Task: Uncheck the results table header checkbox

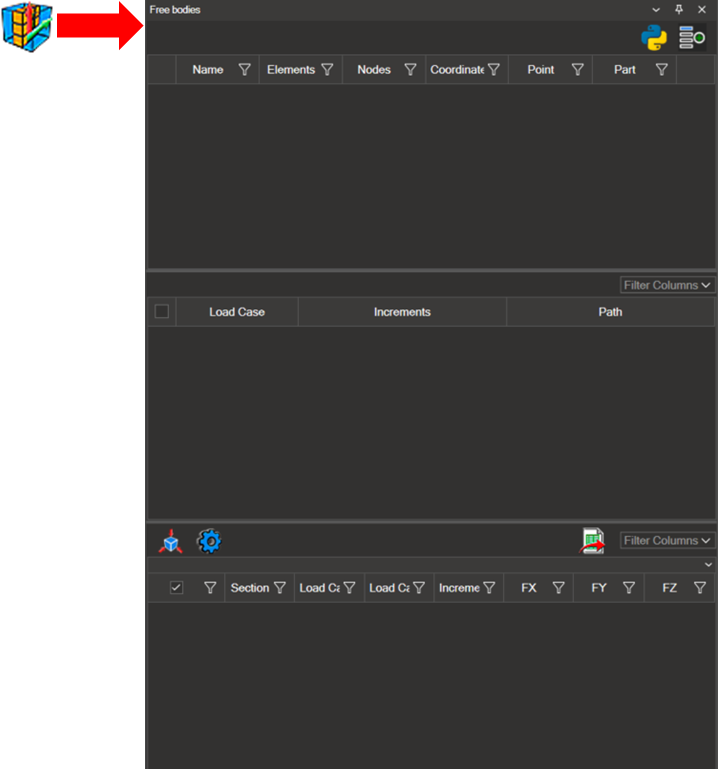Action: click(x=177, y=588)
